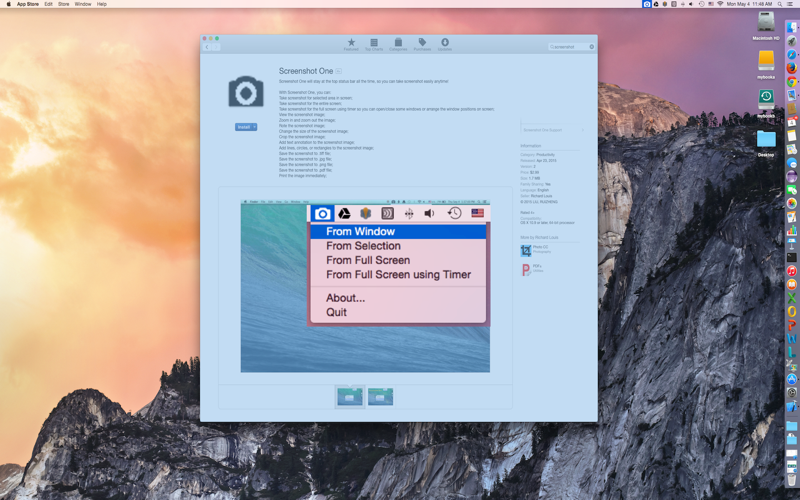Launch Google Chrome from the Dock

791,81
